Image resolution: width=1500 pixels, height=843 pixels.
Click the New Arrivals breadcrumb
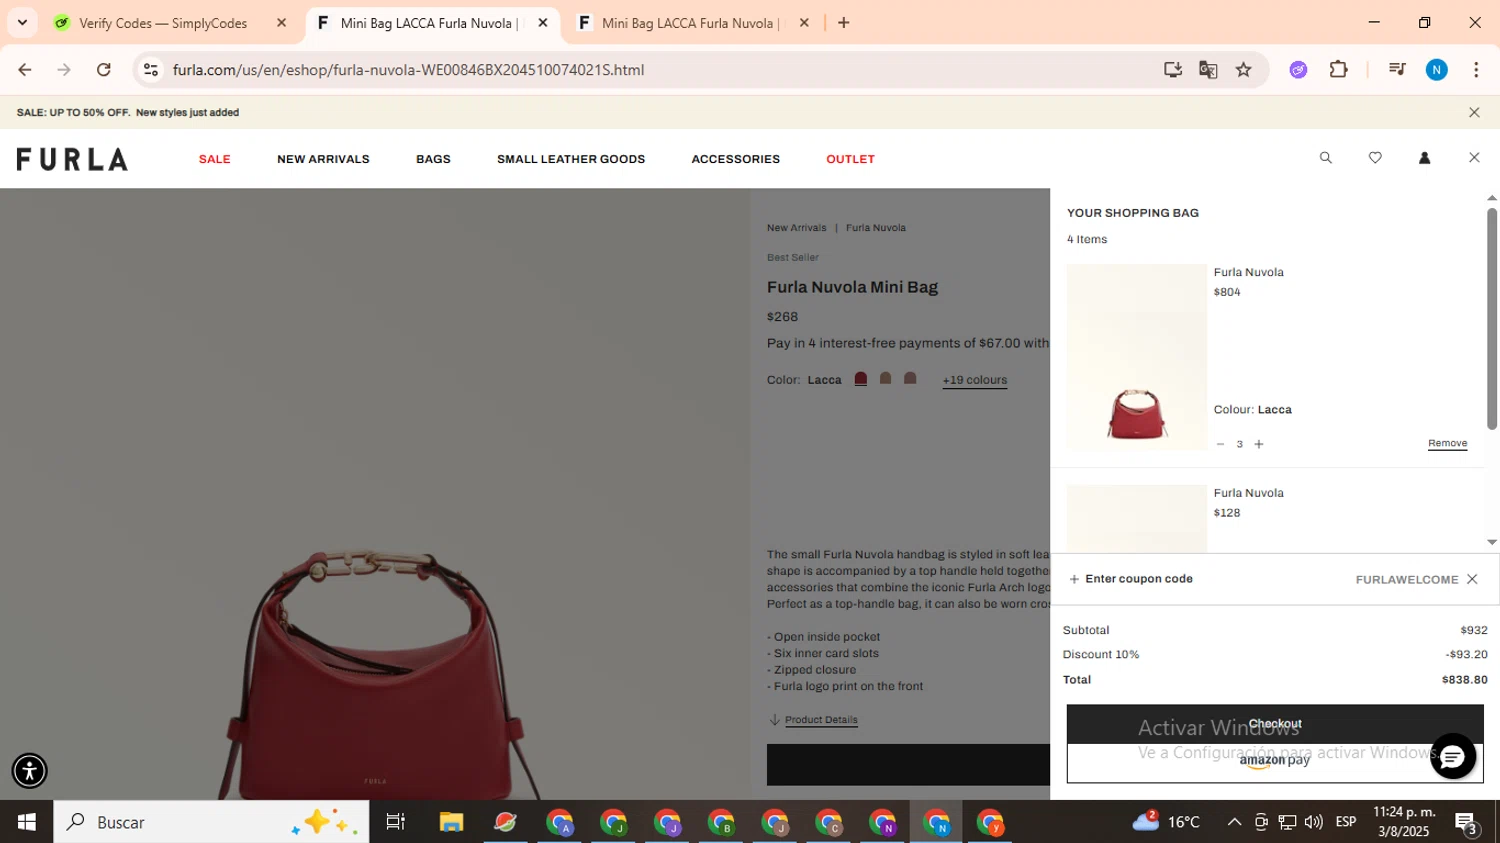(797, 228)
